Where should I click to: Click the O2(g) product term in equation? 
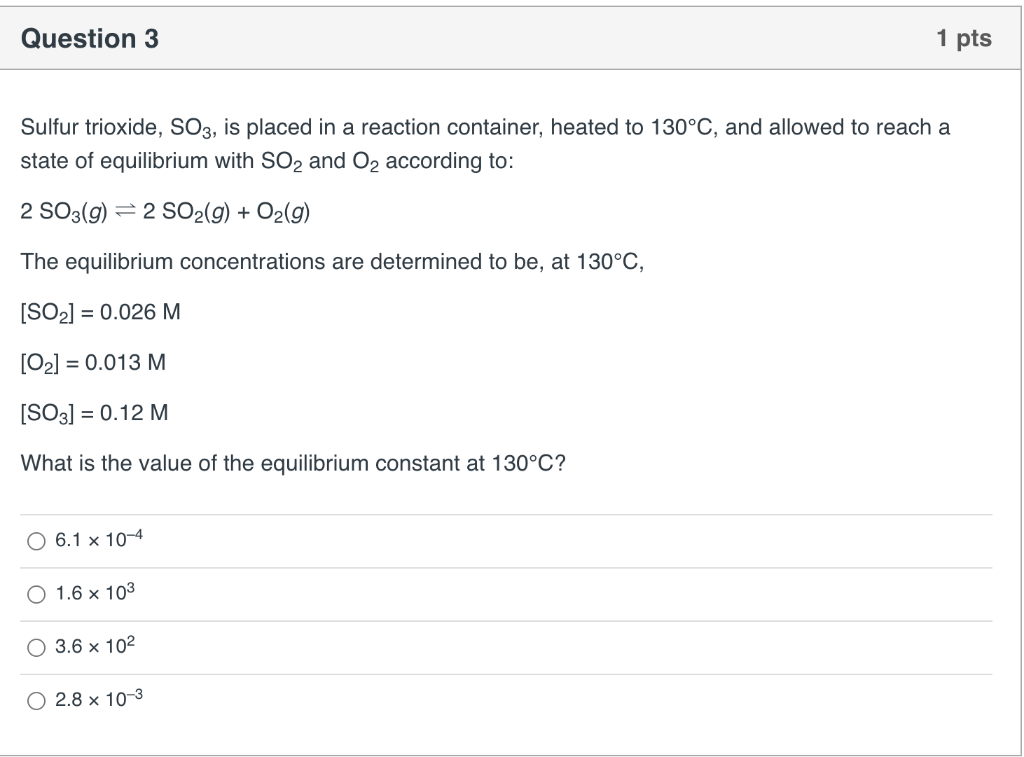[x=283, y=212]
